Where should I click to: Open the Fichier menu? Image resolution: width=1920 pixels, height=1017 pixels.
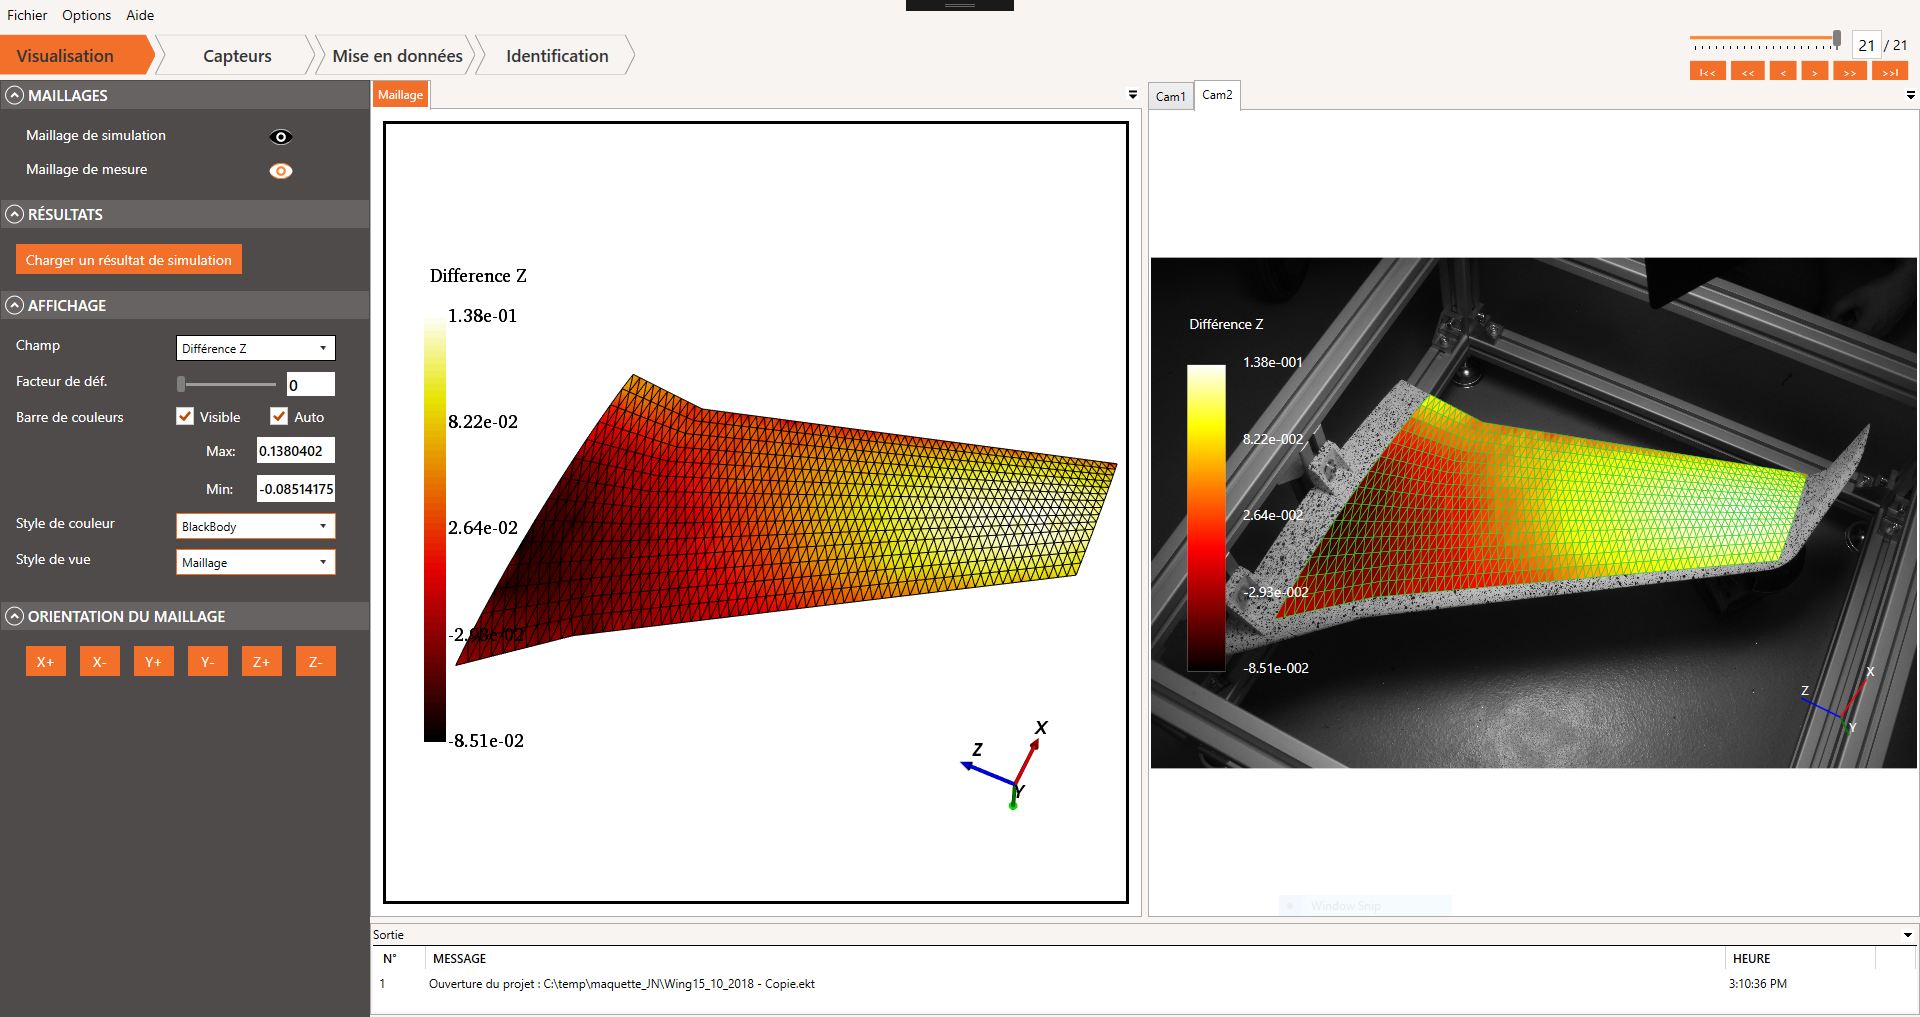point(27,15)
